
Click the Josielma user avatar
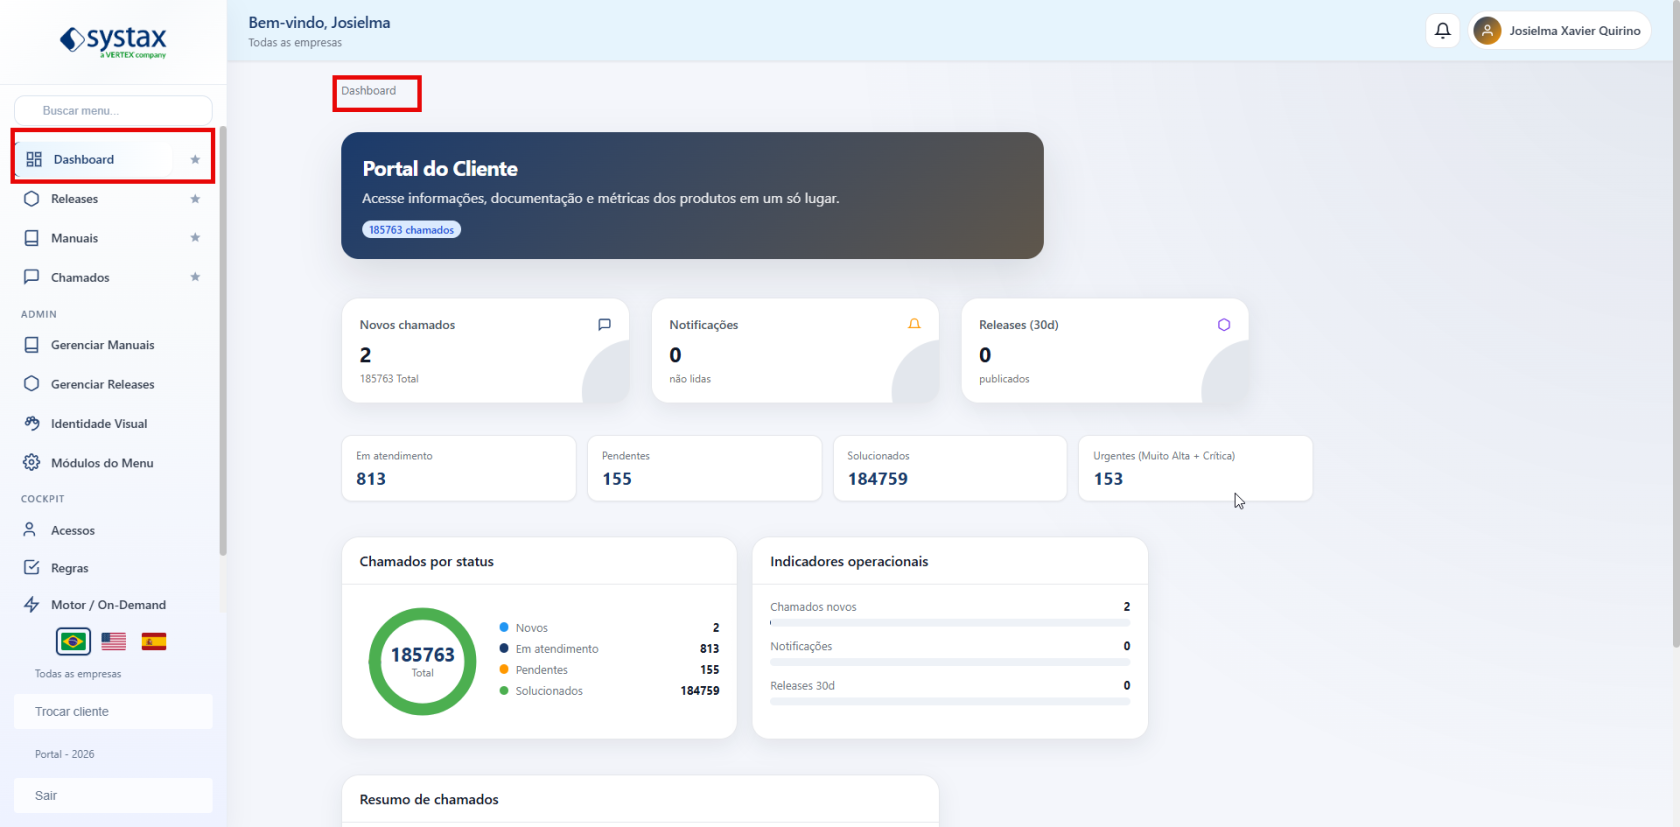(1487, 31)
